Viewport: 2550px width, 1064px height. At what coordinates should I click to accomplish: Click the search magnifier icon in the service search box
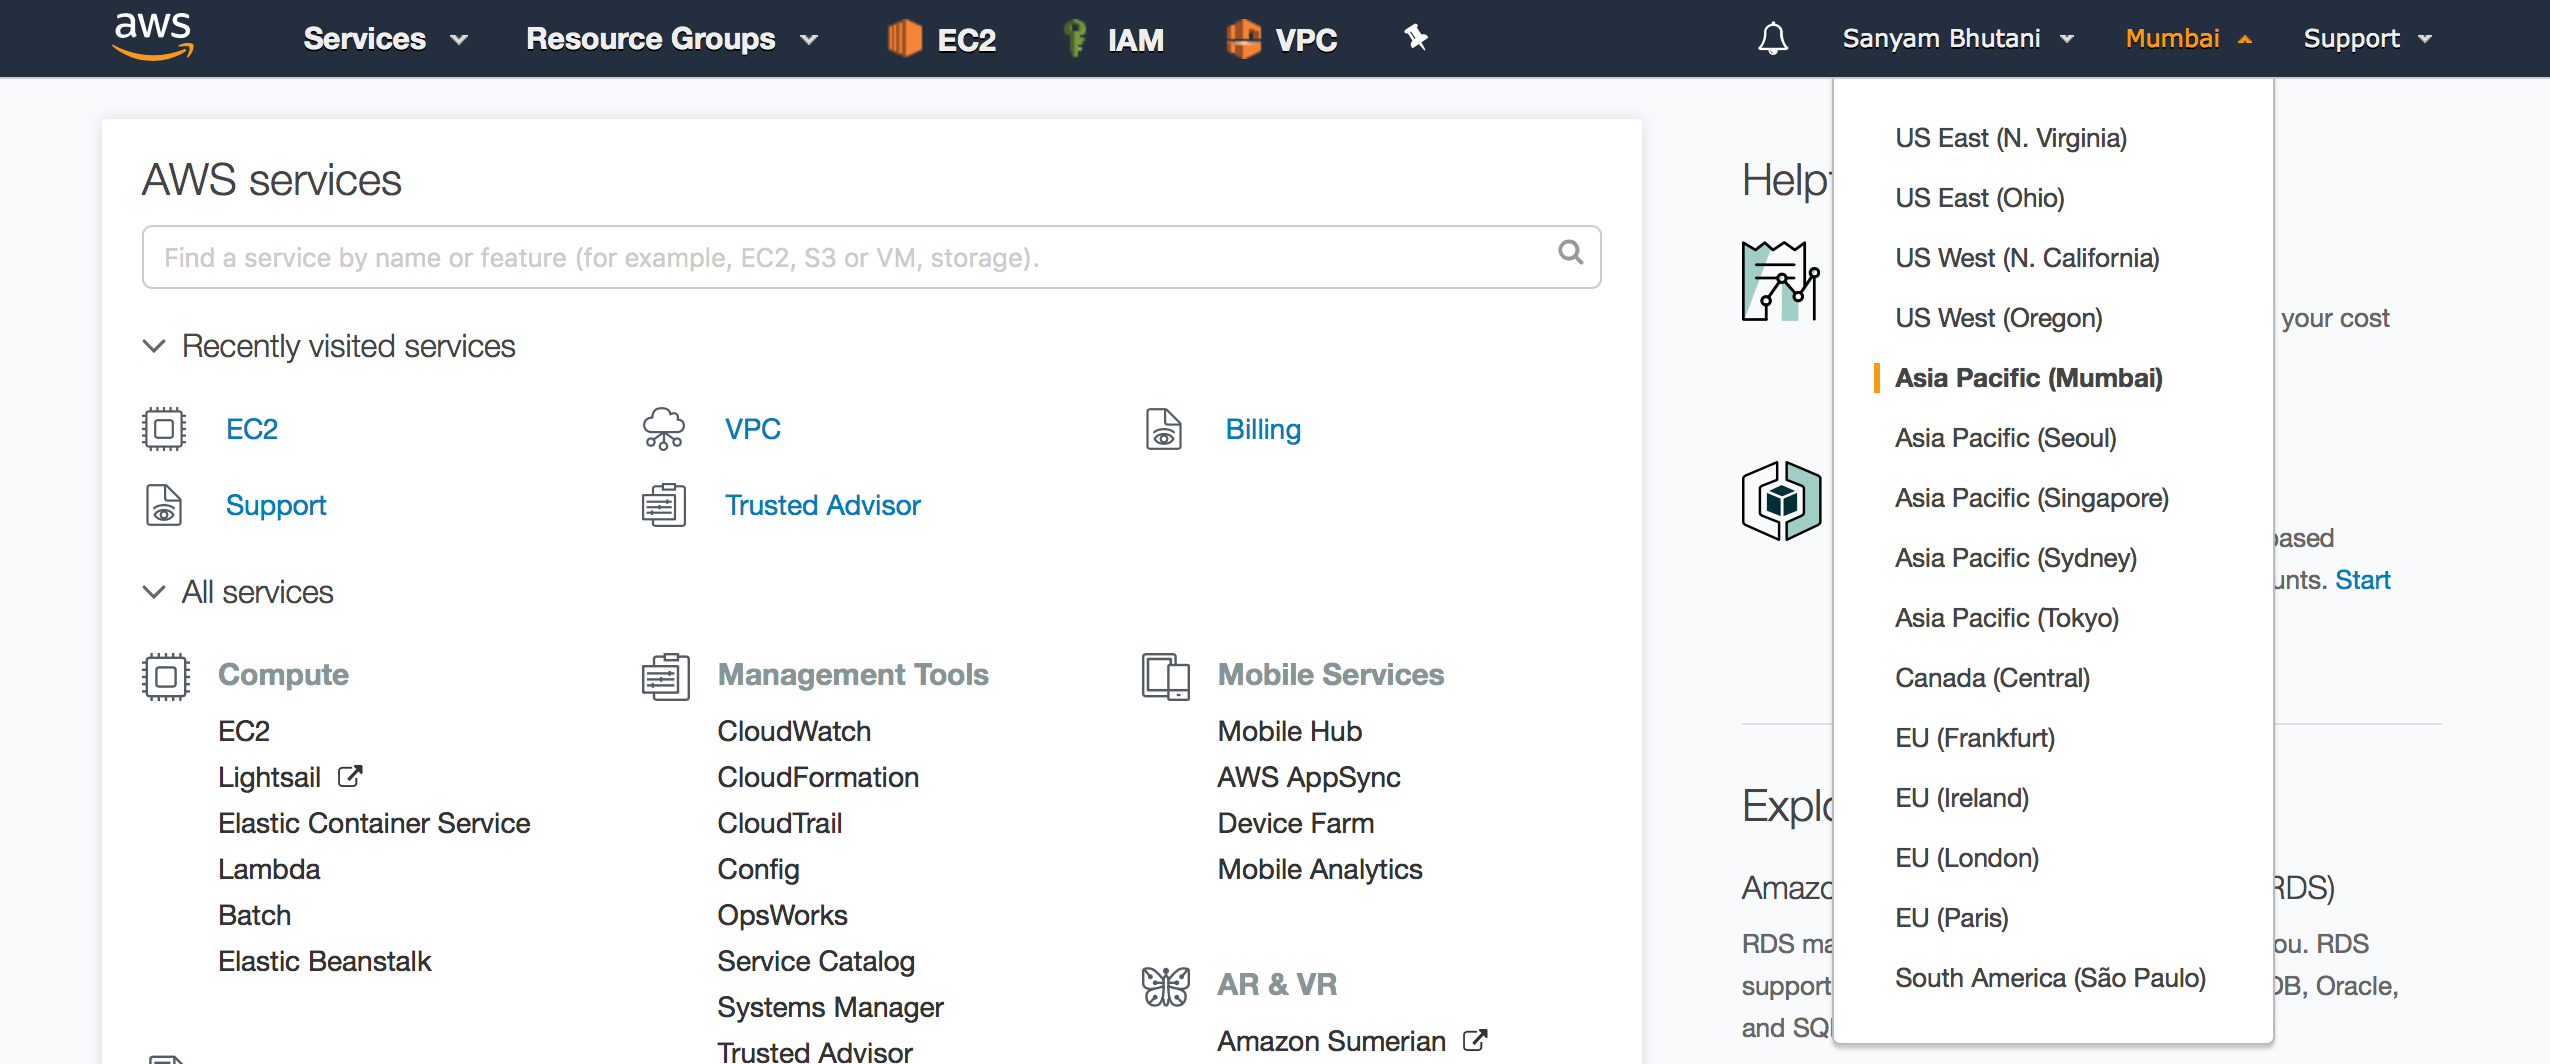[1570, 253]
